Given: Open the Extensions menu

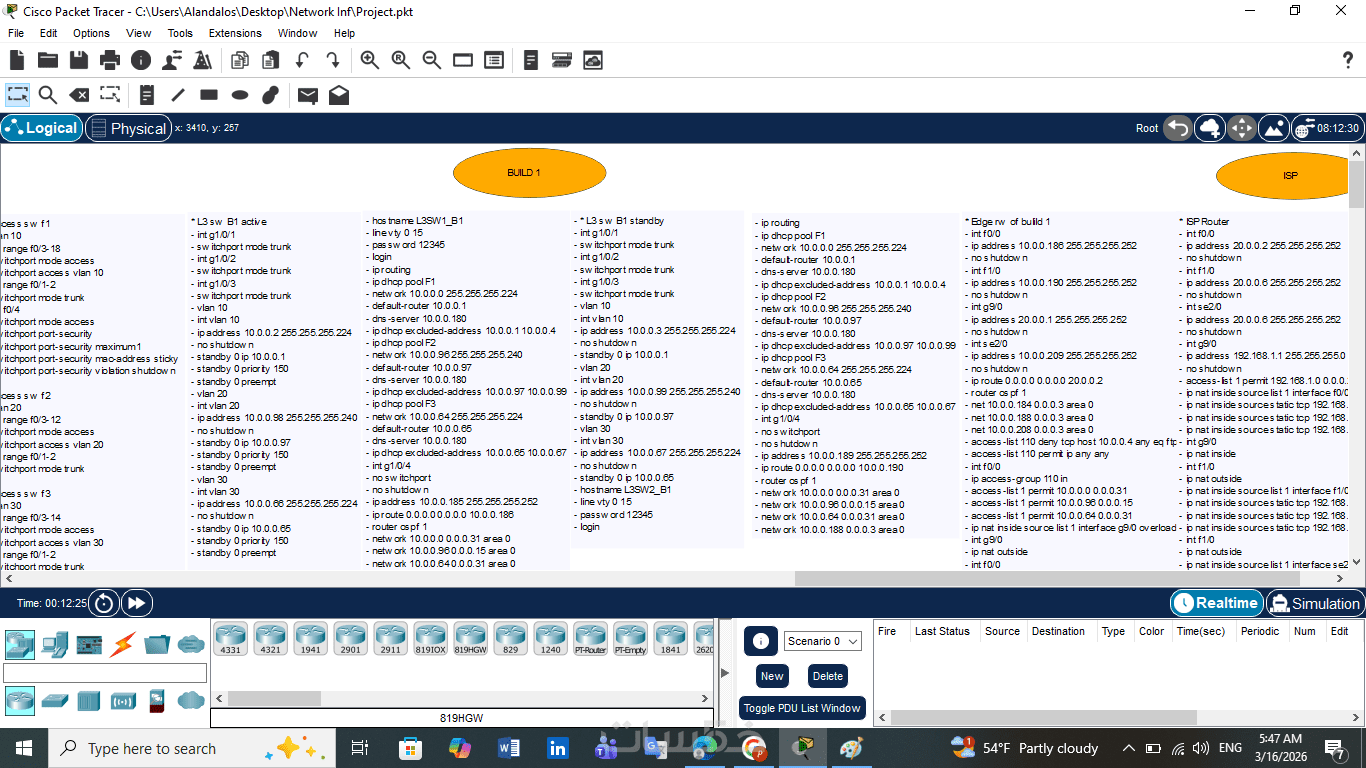Looking at the screenshot, I should pyautogui.click(x=235, y=33).
